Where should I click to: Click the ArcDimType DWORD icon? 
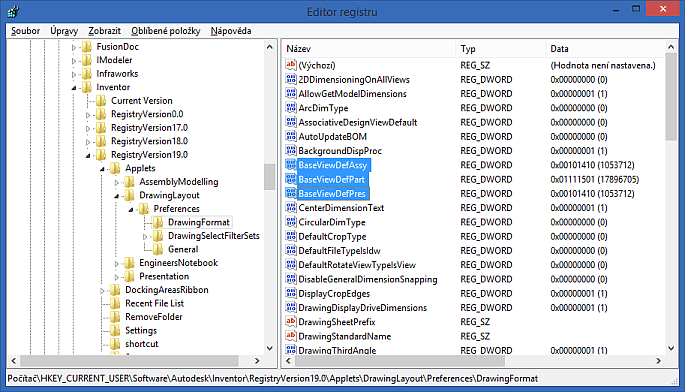coord(291,108)
